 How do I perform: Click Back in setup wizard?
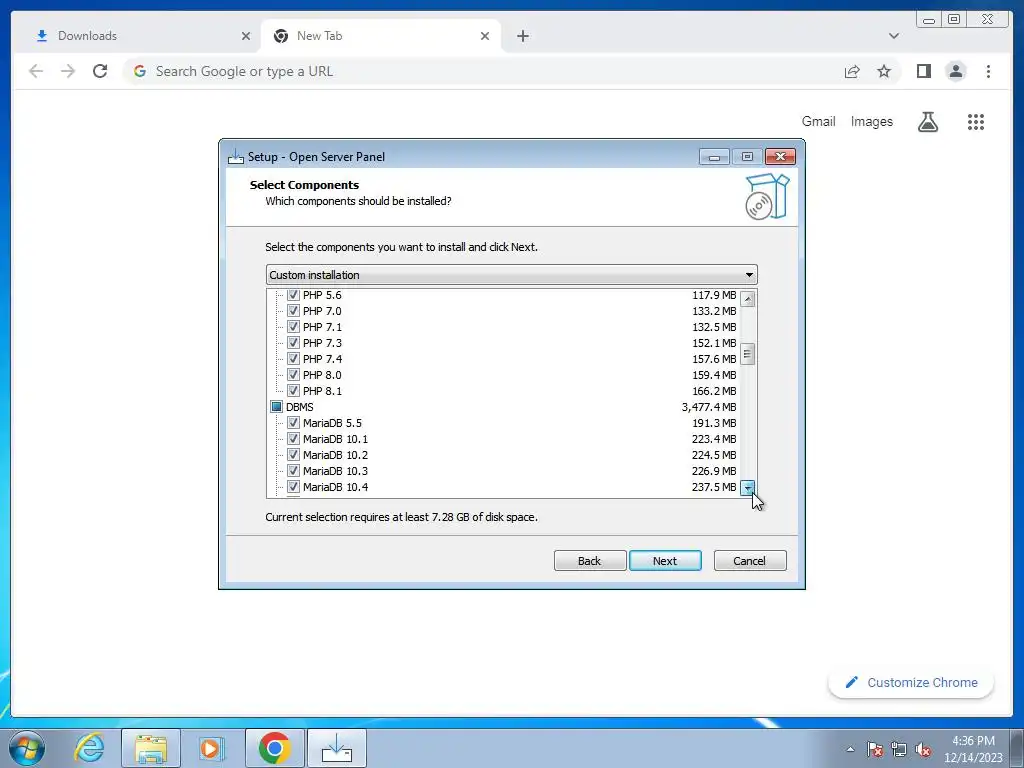(589, 560)
